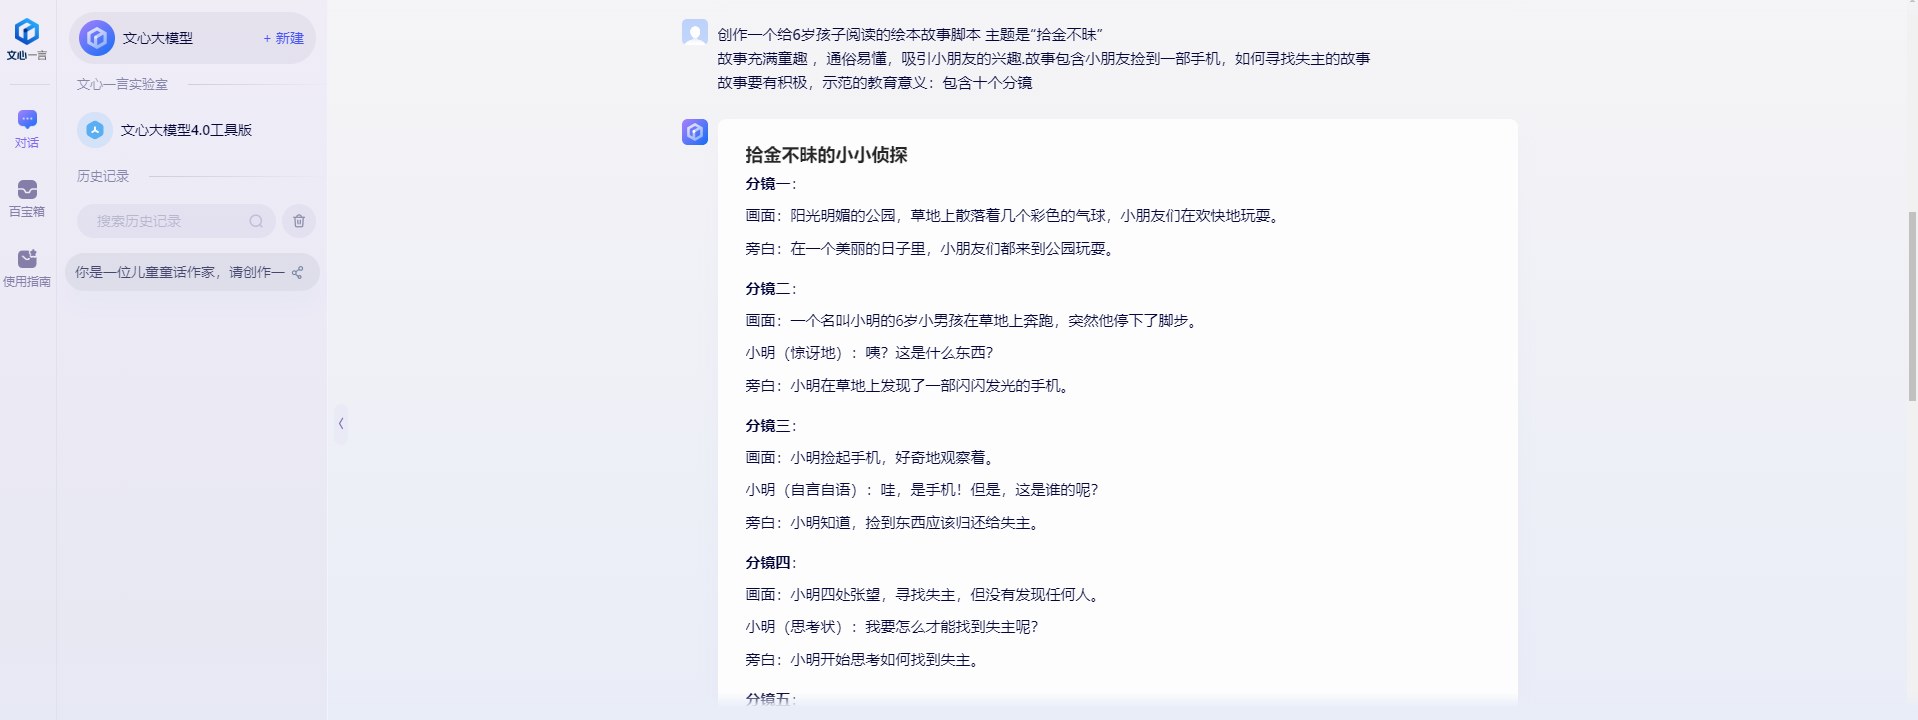Click the 文心大模型 hexagon icon
The width and height of the screenshot is (1918, 720).
pyautogui.click(x=96, y=38)
